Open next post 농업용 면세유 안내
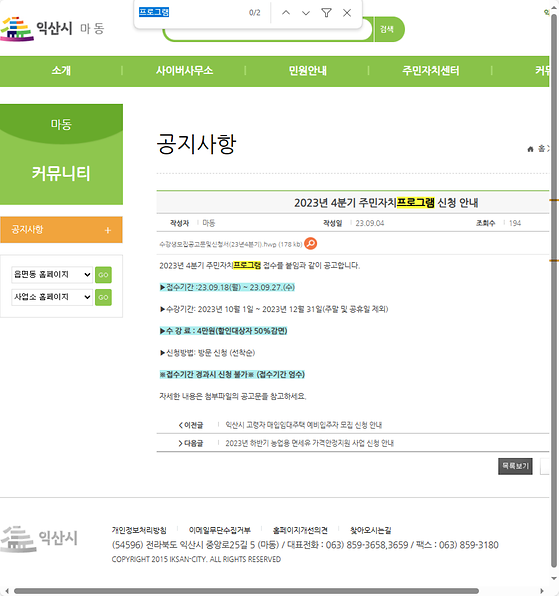 coord(309,443)
